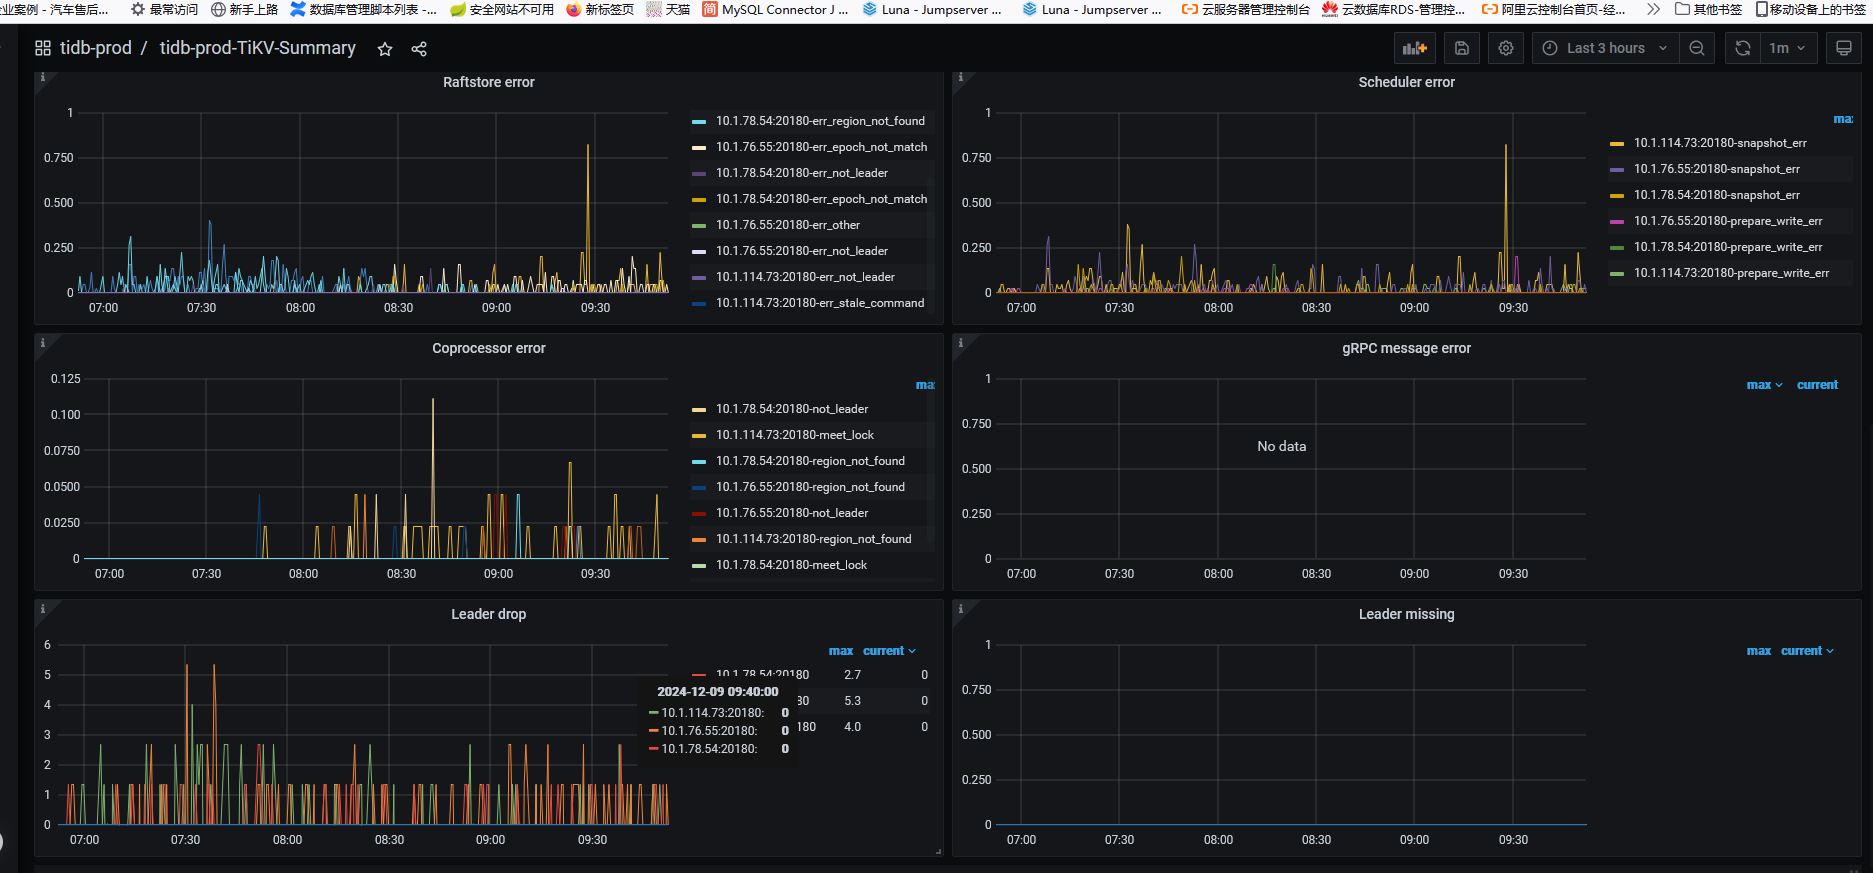Star the tidb-prod-TiKV-Summary dashboard

tap(385, 49)
